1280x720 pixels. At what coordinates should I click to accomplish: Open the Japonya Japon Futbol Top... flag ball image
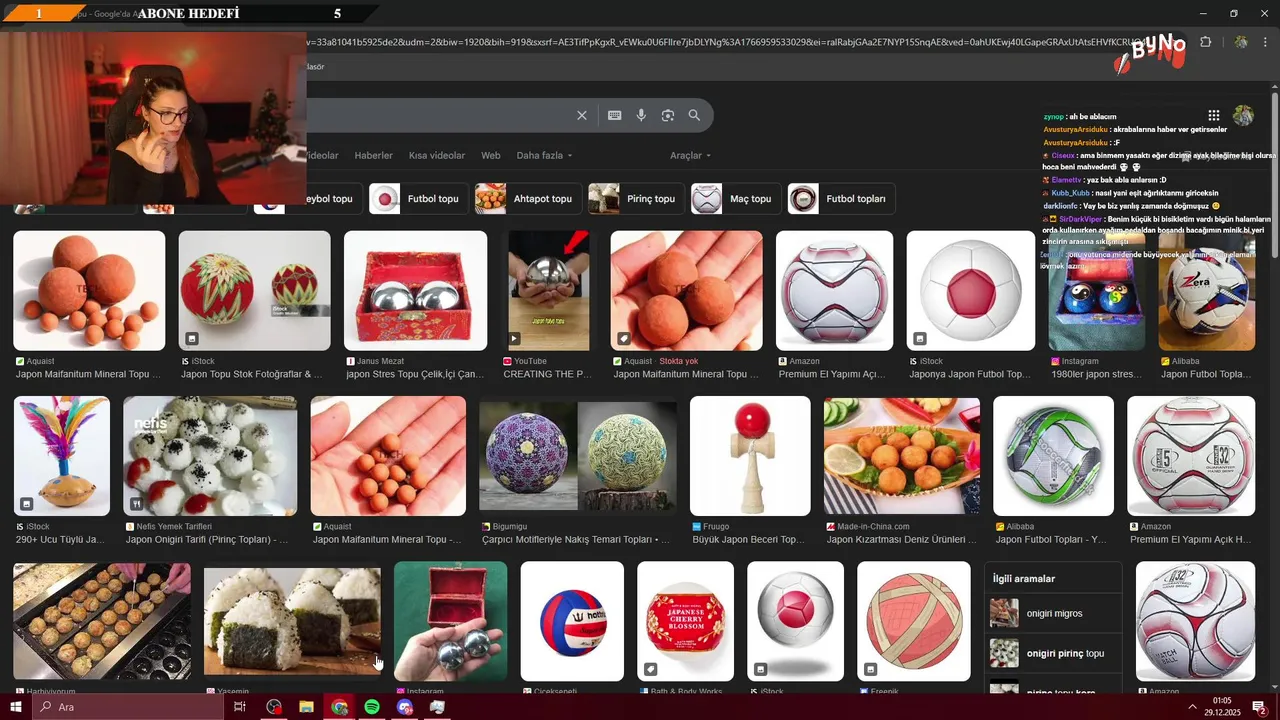coord(971,291)
